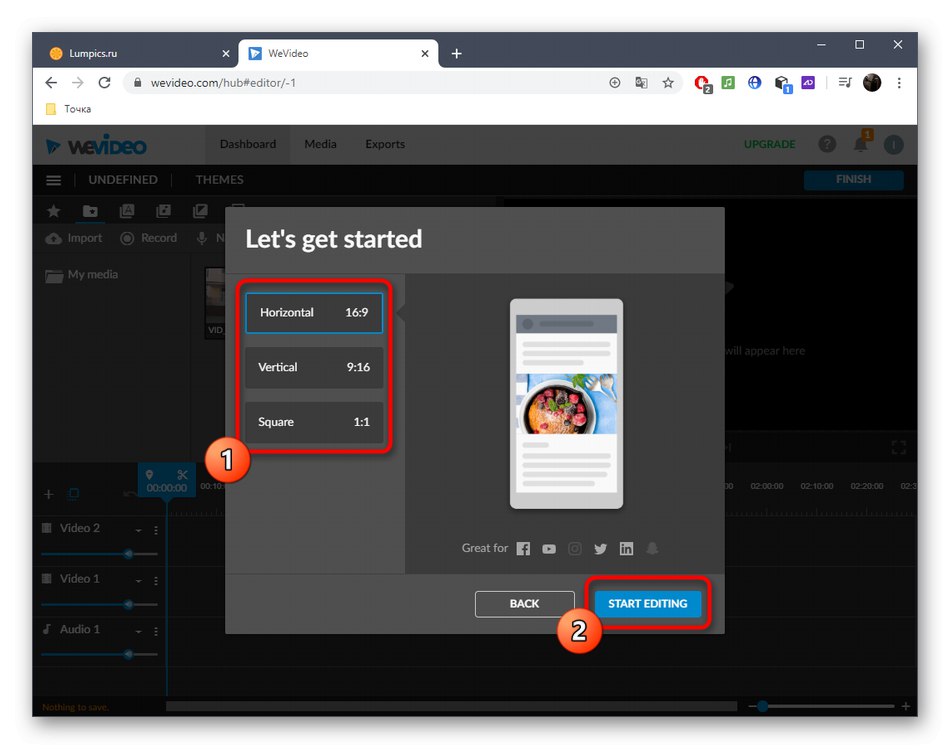Open a new browser tab
950x749 pixels.
(x=456, y=54)
